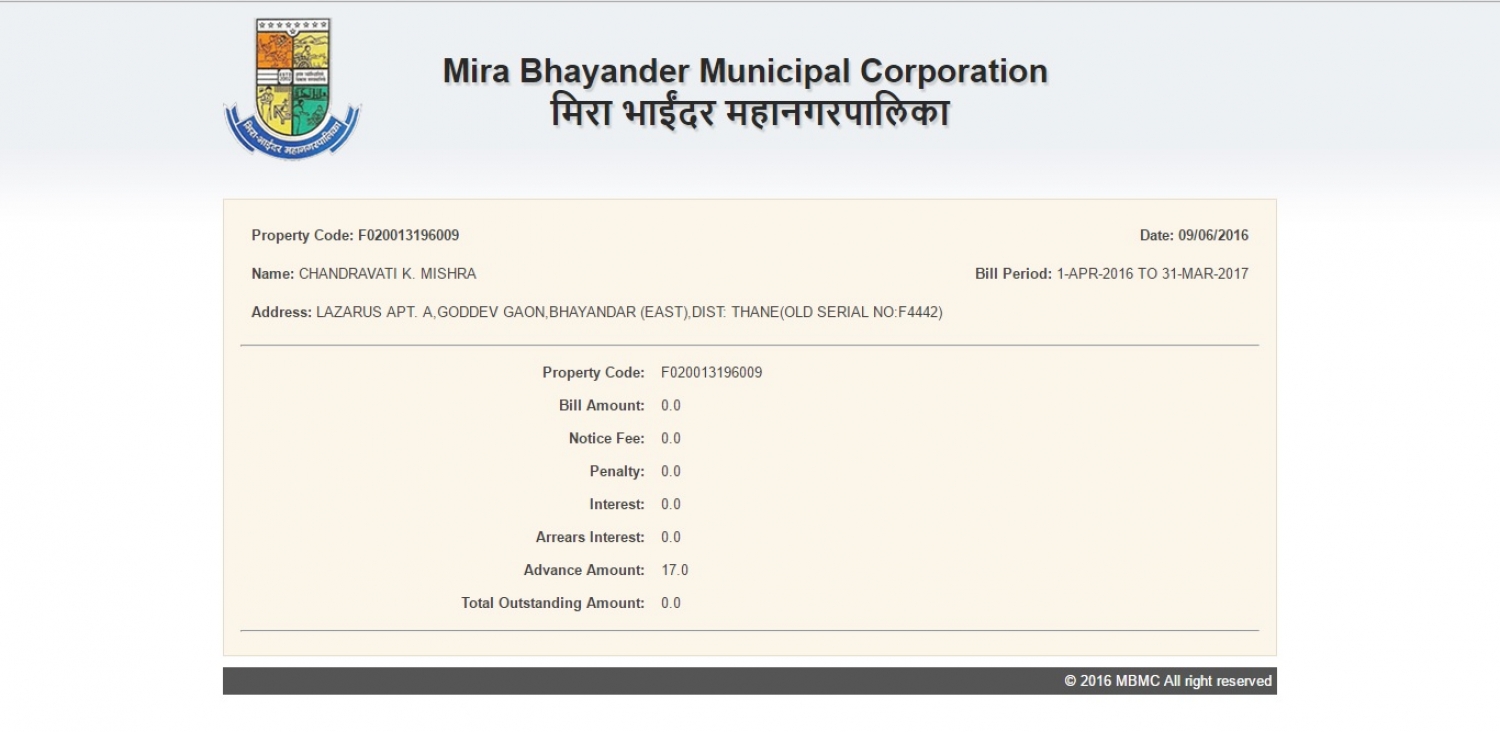
Task: Click the English Mira Bhayander Municipal Corporation heading
Action: 745,72
